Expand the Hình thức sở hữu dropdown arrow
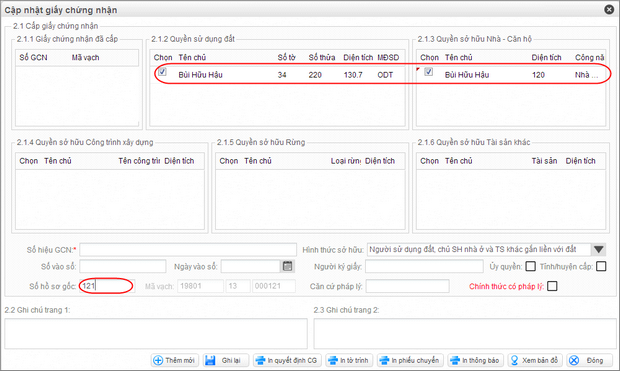Image resolution: width=620 pixels, height=371 pixels. (x=598, y=249)
